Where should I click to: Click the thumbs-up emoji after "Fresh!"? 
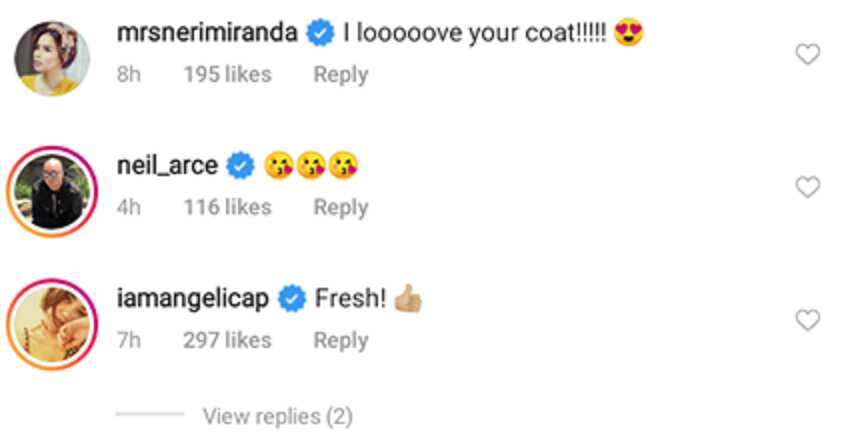pos(408,299)
